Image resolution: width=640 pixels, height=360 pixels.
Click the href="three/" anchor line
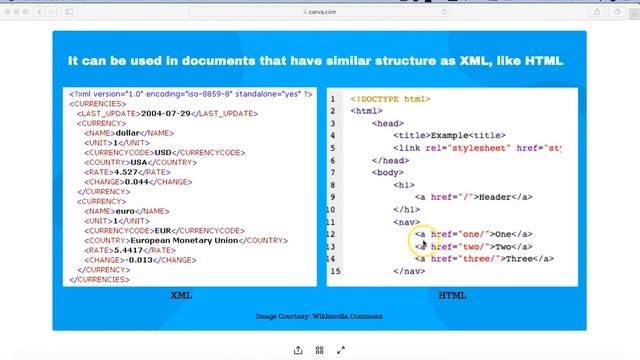(484, 259)
